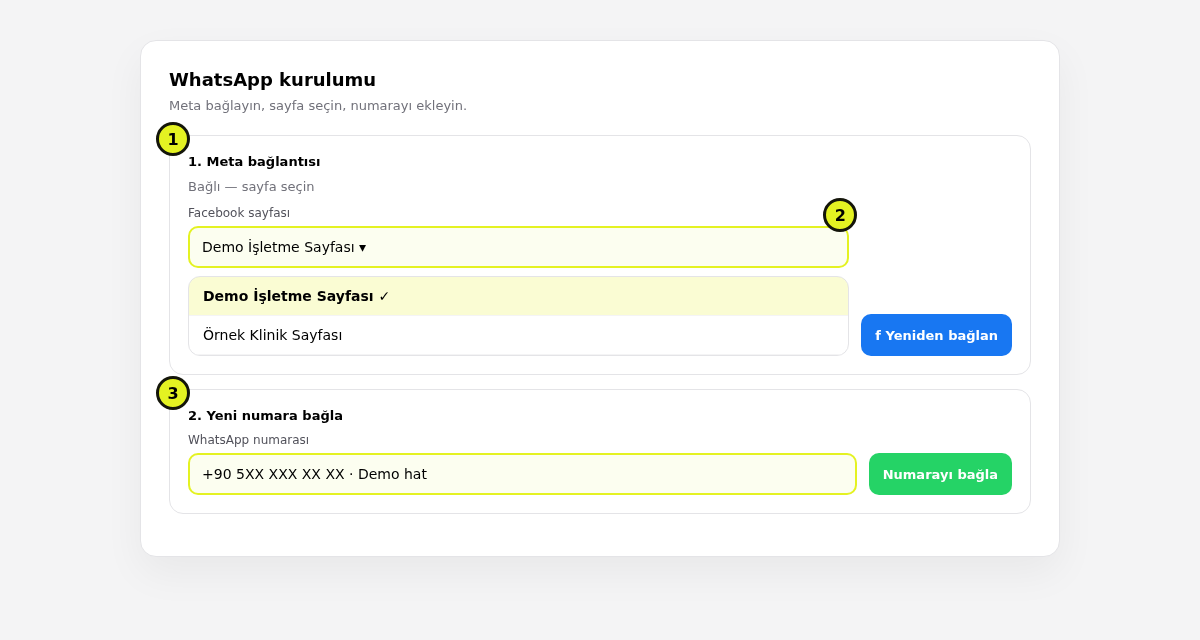Select Demo İşletme Sayfası option in list
This screenshot has width=1200, height=640.
[x=518, y=296]
